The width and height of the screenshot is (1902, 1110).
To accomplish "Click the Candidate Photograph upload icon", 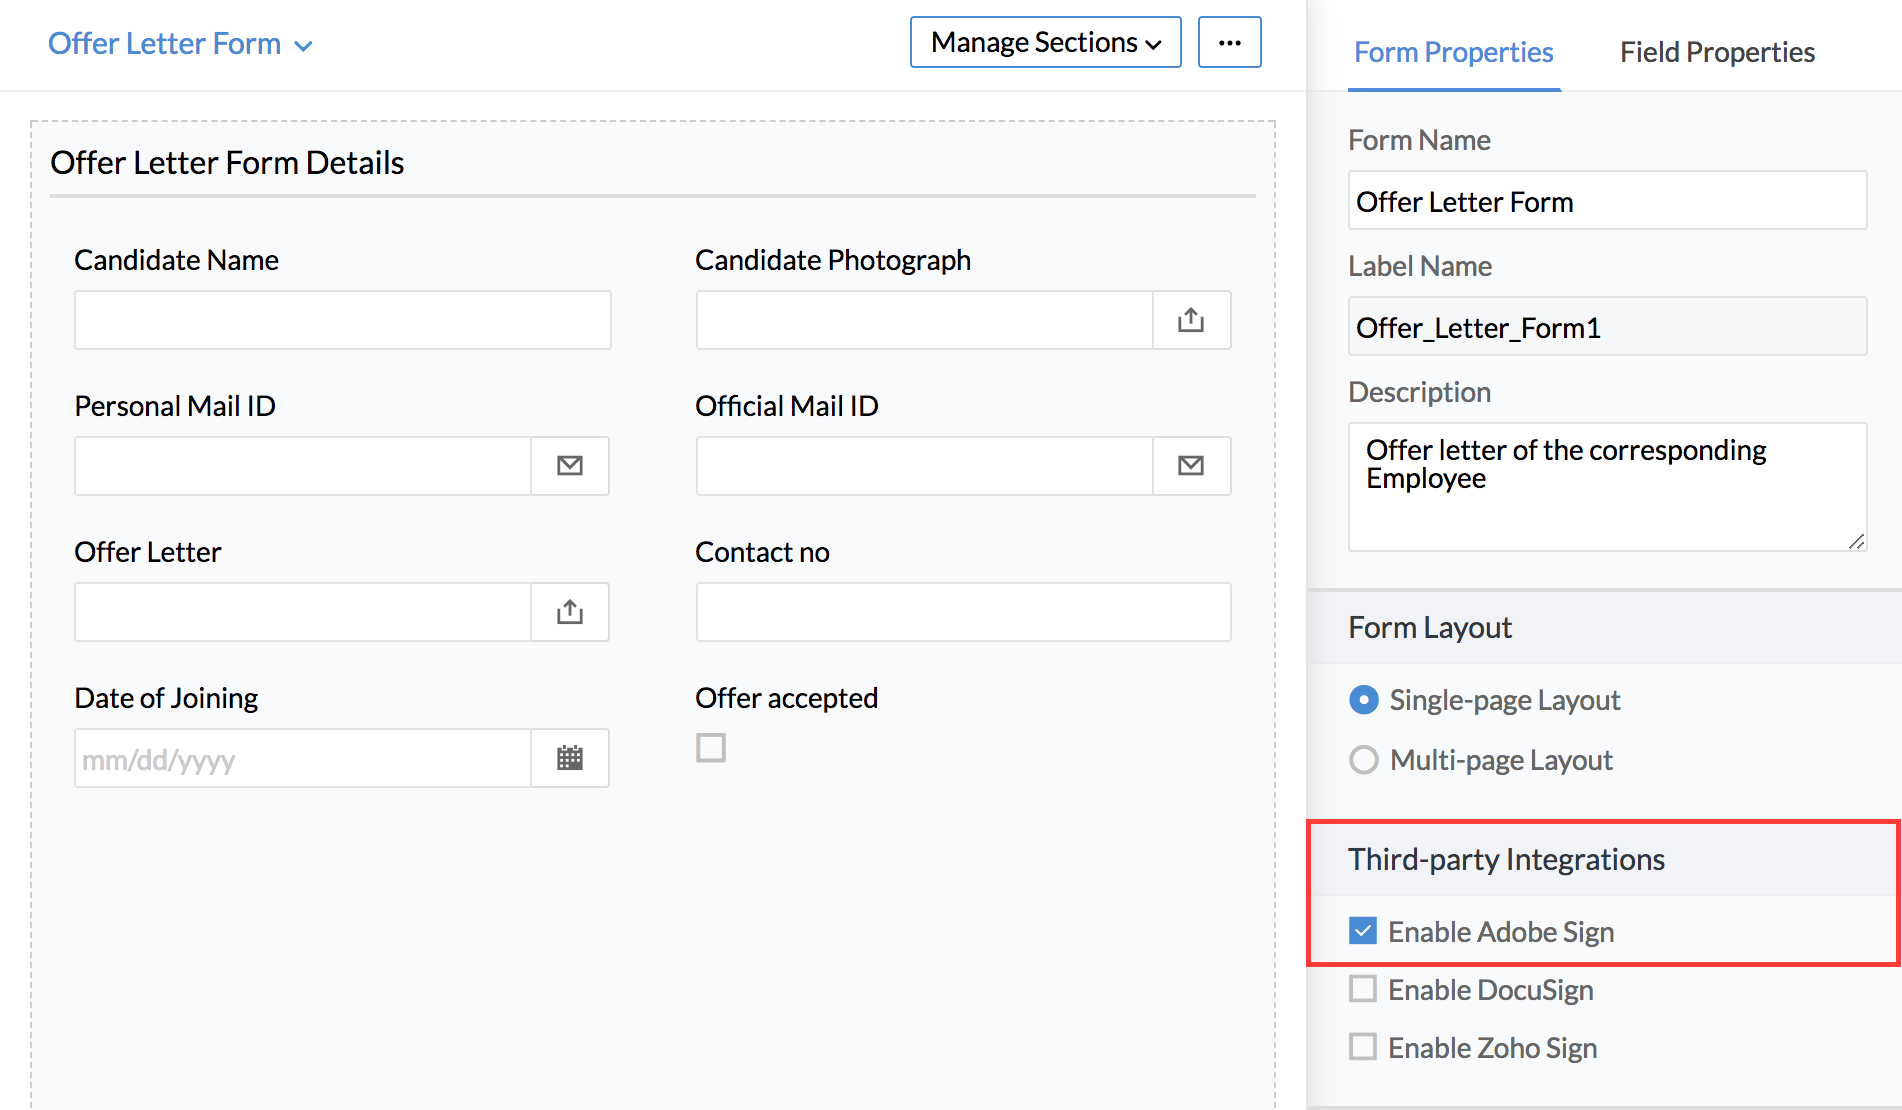I will click(x=1191, y=320).
